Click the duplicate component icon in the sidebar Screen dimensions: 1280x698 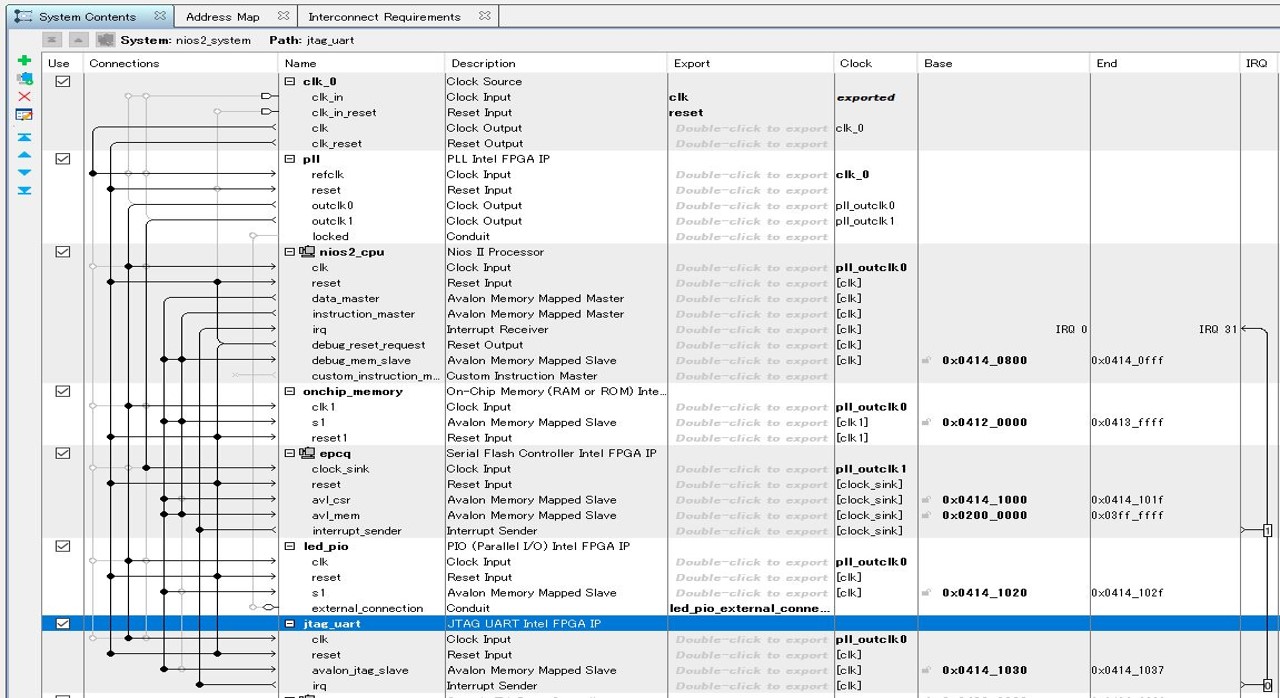pos(22,79)
